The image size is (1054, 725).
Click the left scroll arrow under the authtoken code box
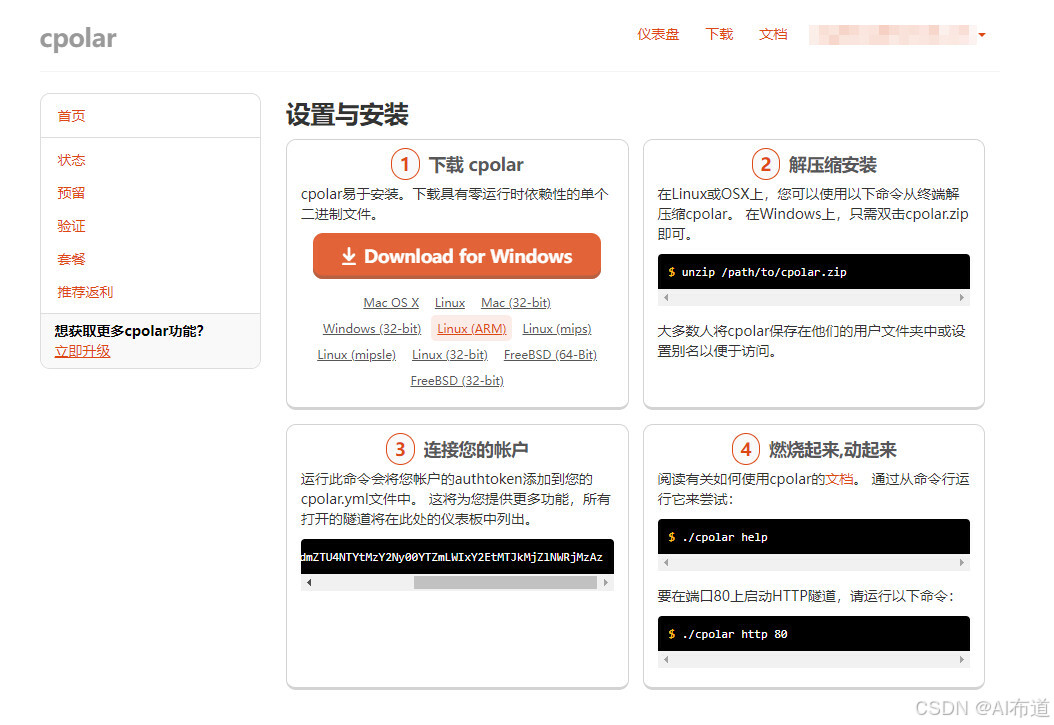308,581
